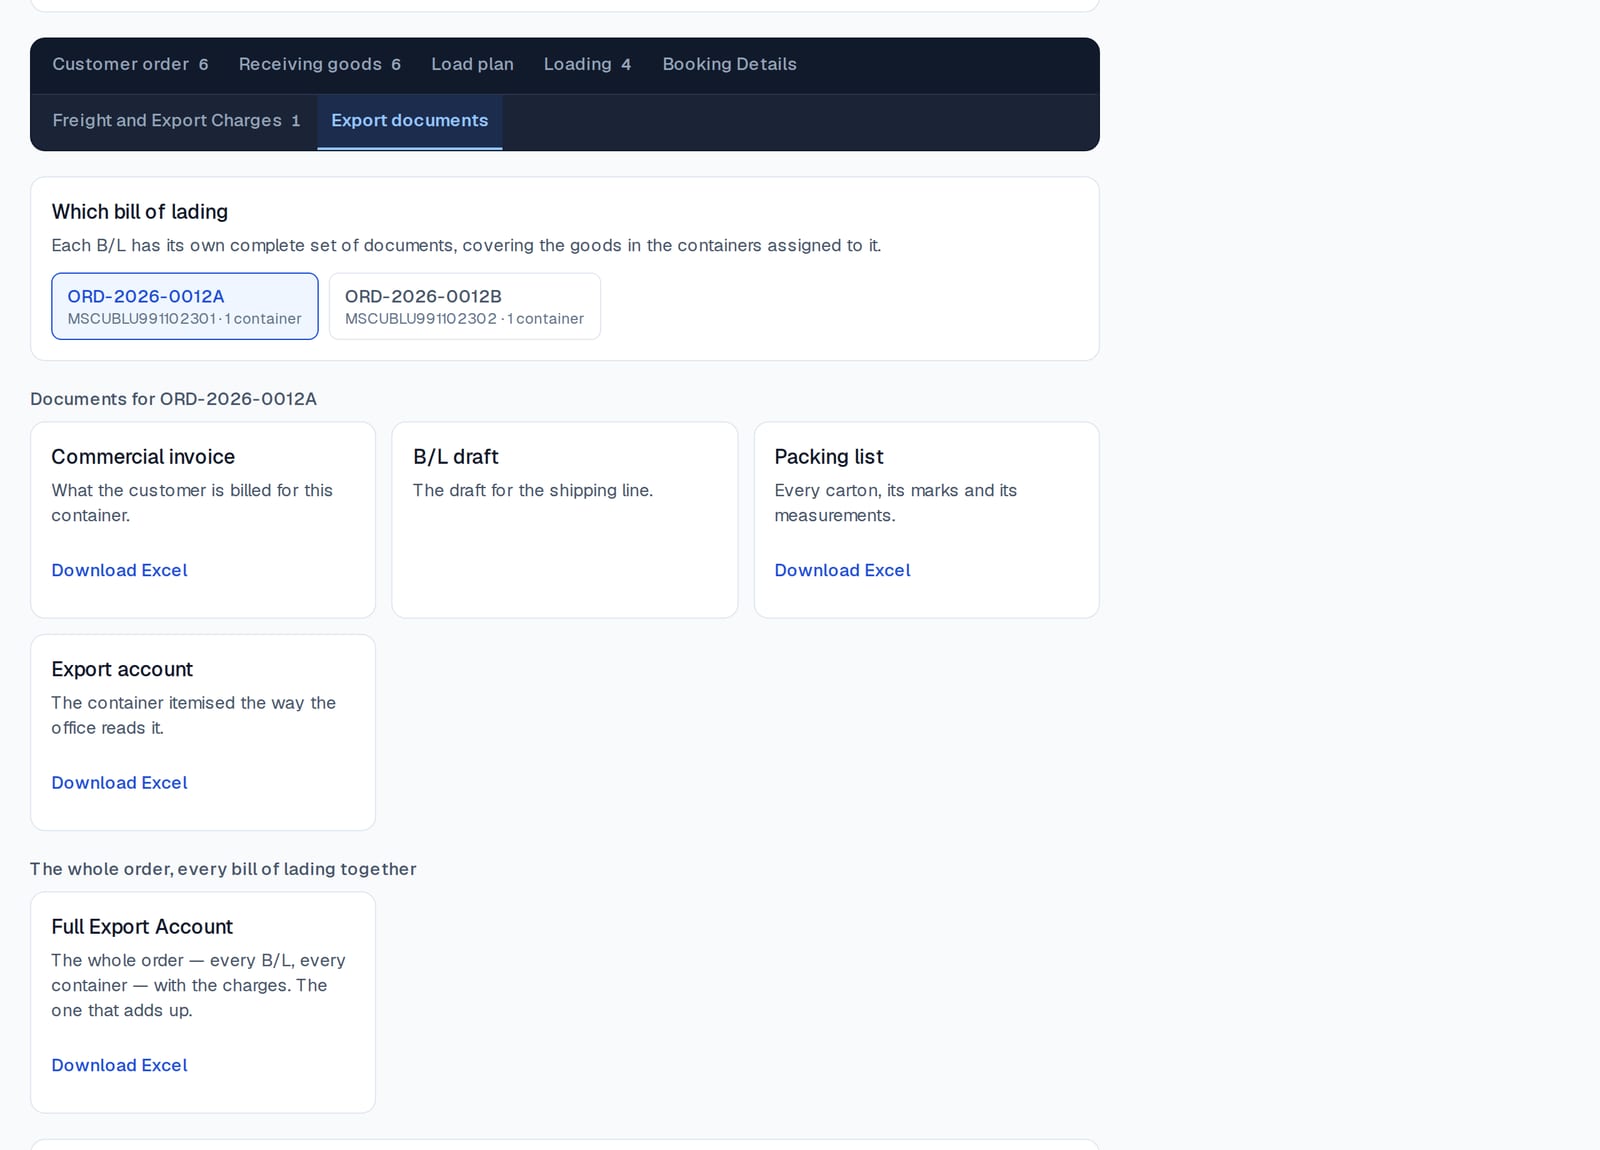Switch to Receiving goods tab
The image size is (1600, 1150).
pos(319,64)
